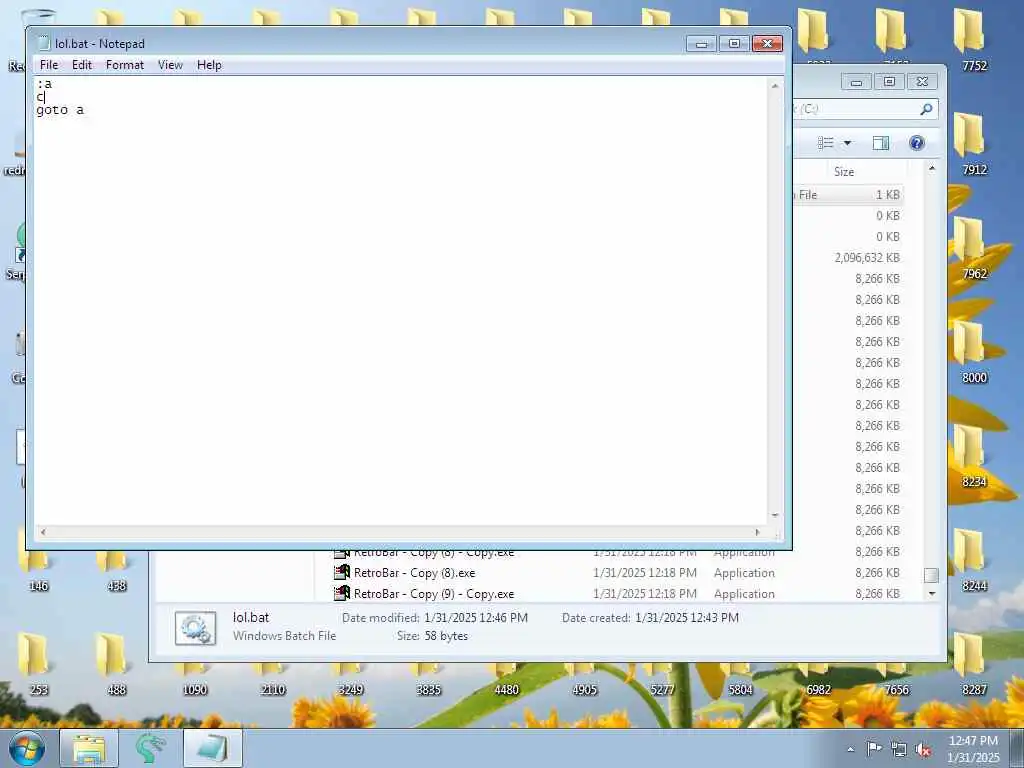Click Explorer scrollbar up arrow
The image size is (1024, 768).
click(932, 168)
